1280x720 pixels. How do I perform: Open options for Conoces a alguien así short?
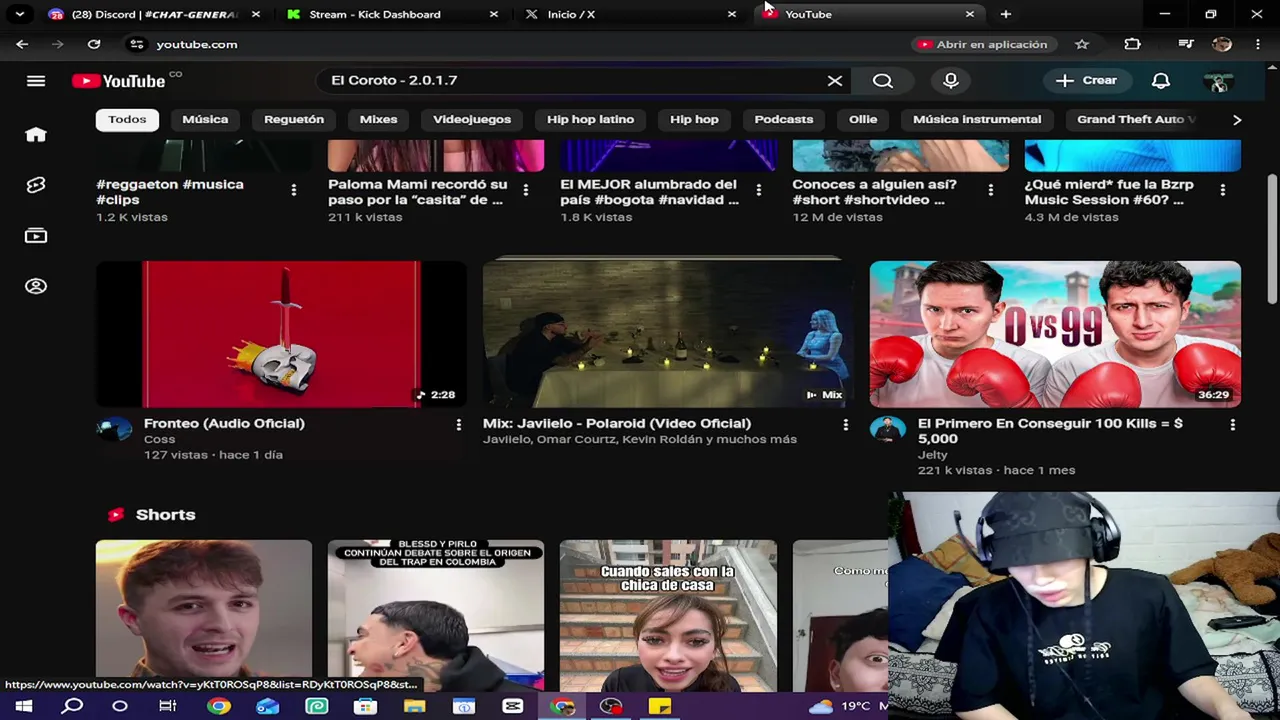click(990, 190)
